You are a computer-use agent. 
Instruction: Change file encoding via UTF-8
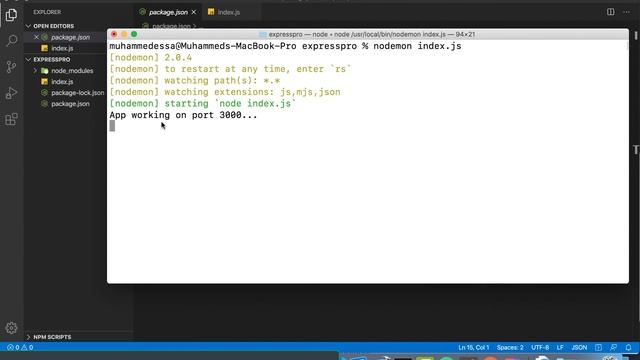(x=540, y=347)
